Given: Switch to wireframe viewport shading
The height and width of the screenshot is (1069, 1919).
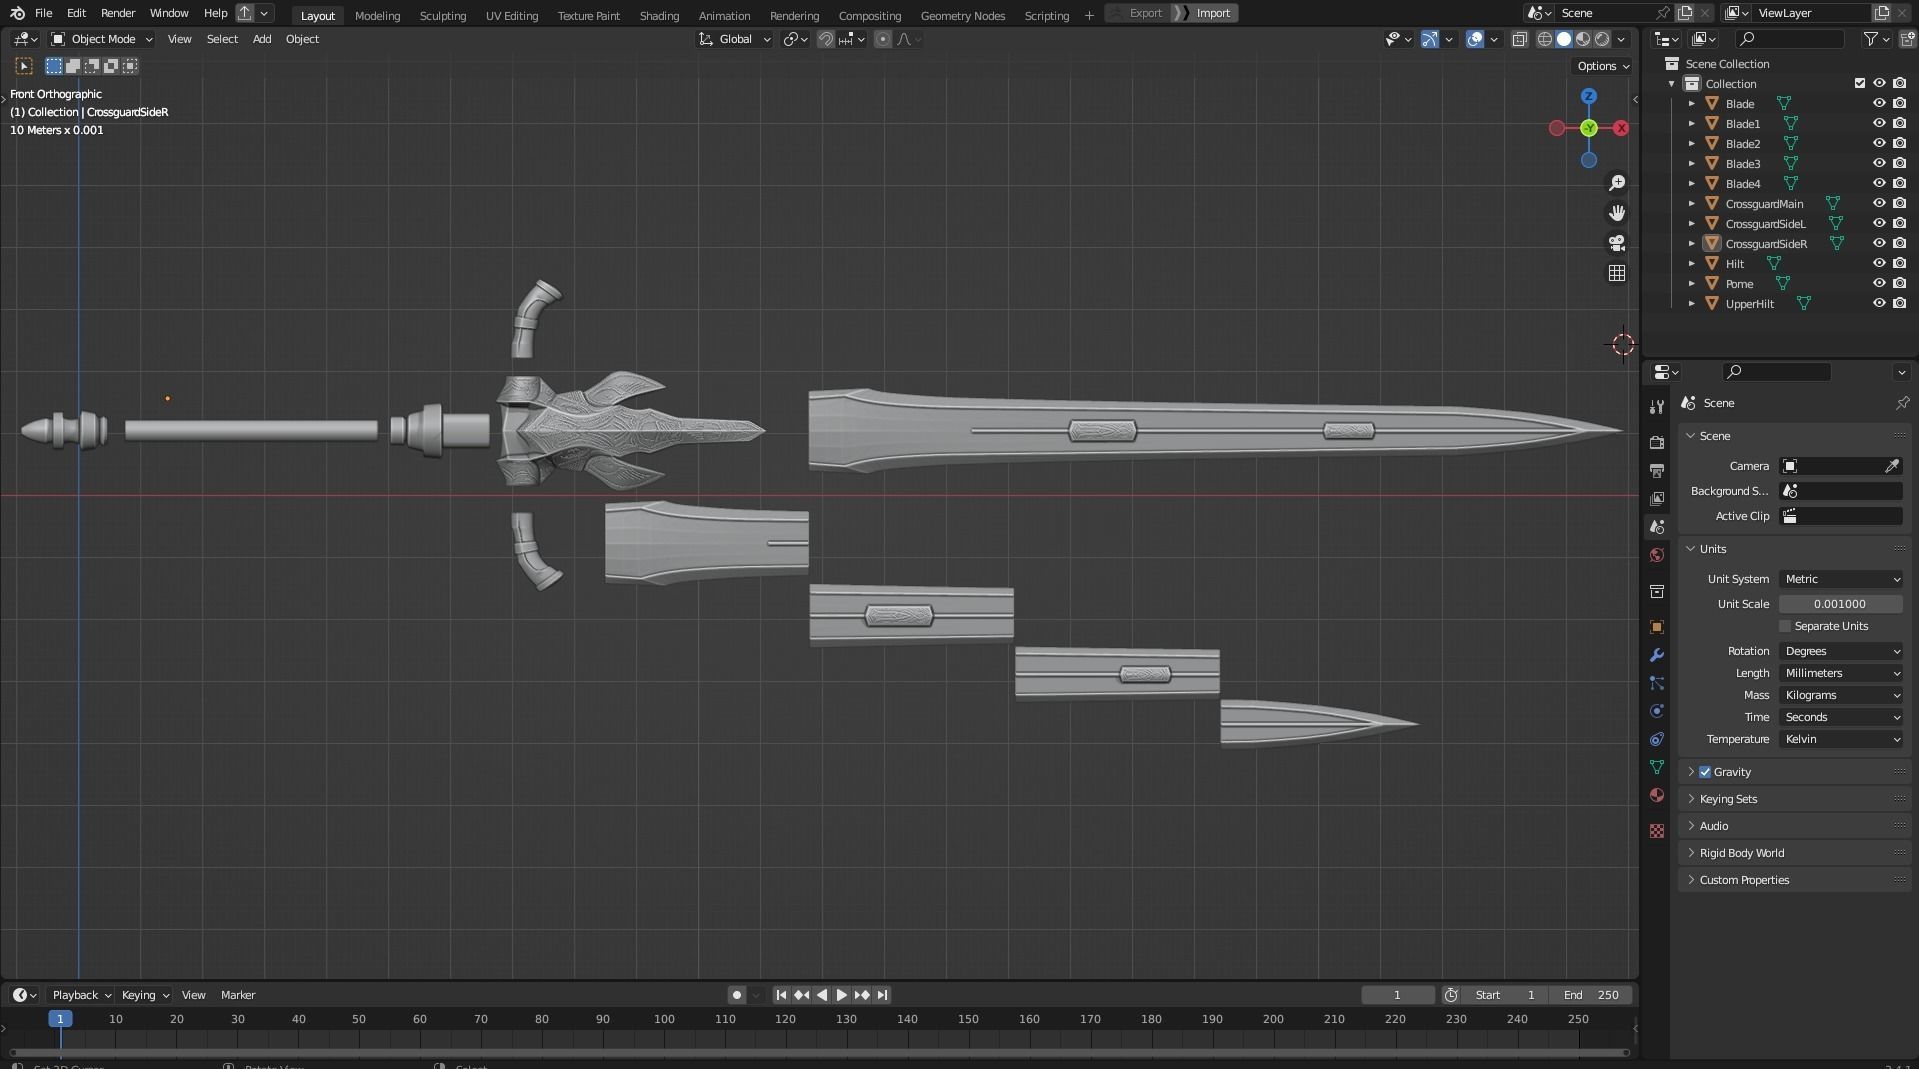Looking at the screenshot, I should (1545, 39).
